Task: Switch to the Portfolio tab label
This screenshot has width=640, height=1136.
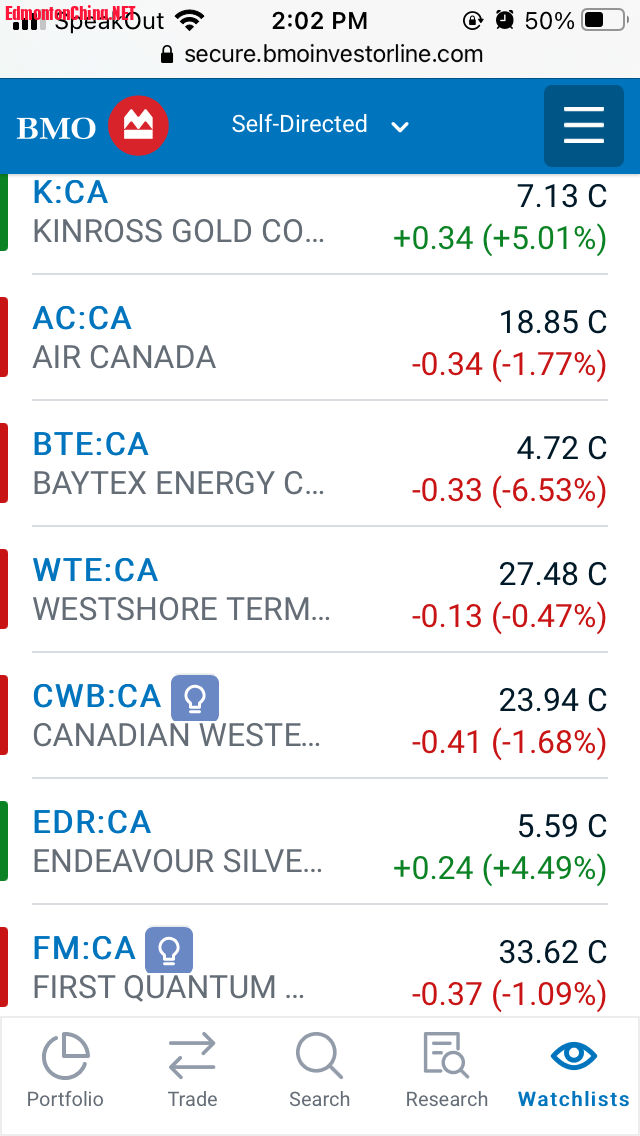Action: tap(65, 1099)
